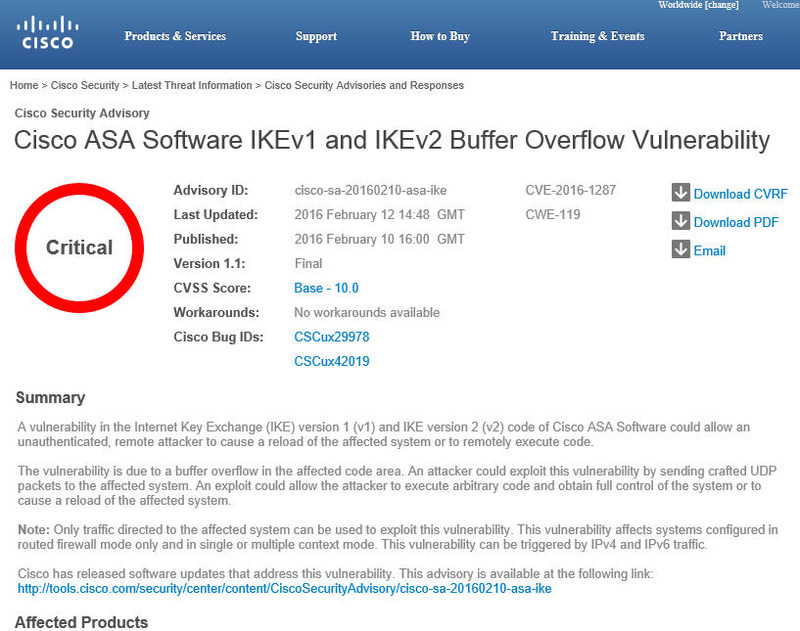
Task: Click the Cisco logo
Action: [48, 33]
